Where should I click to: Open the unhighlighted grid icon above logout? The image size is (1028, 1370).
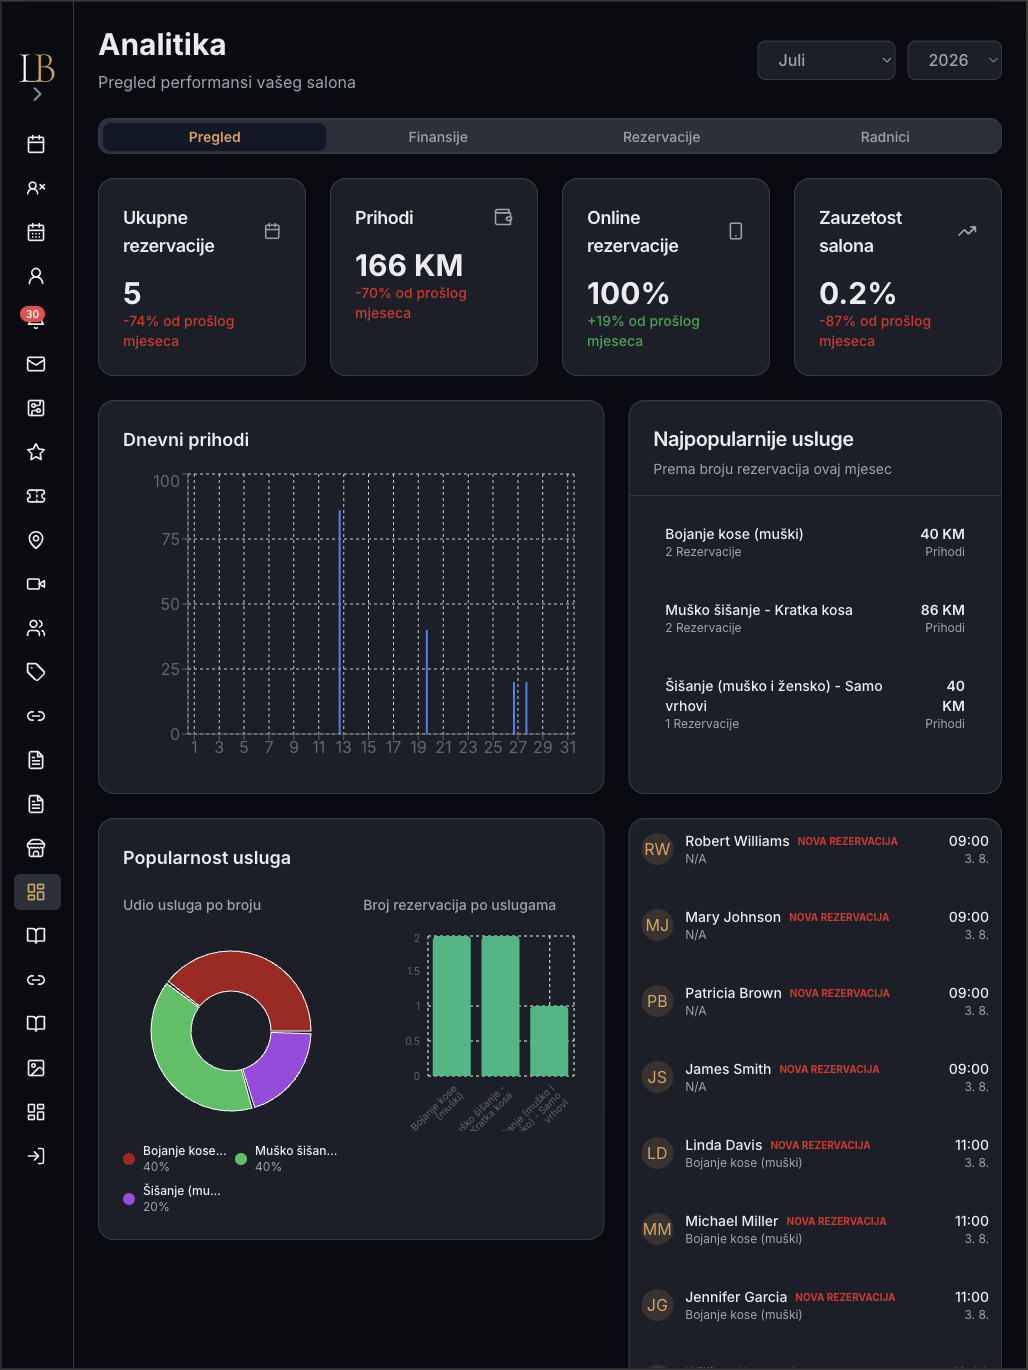point(36,1112)
